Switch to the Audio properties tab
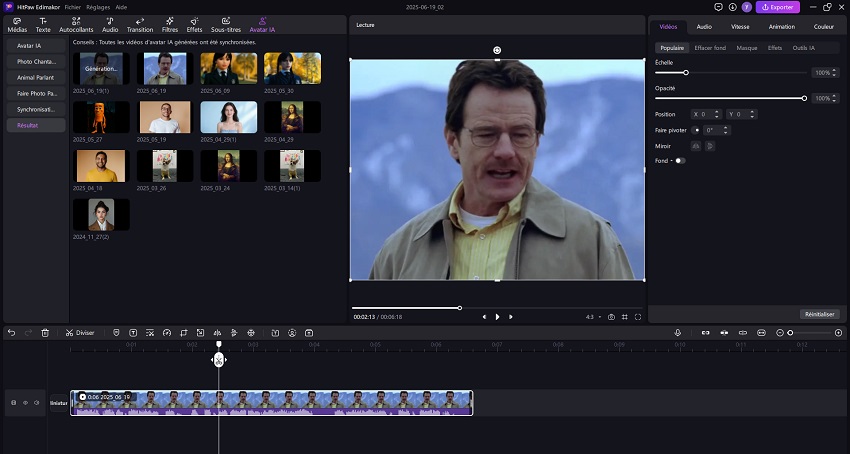Screen dimensions: 850x454 (x=704, y=27)
